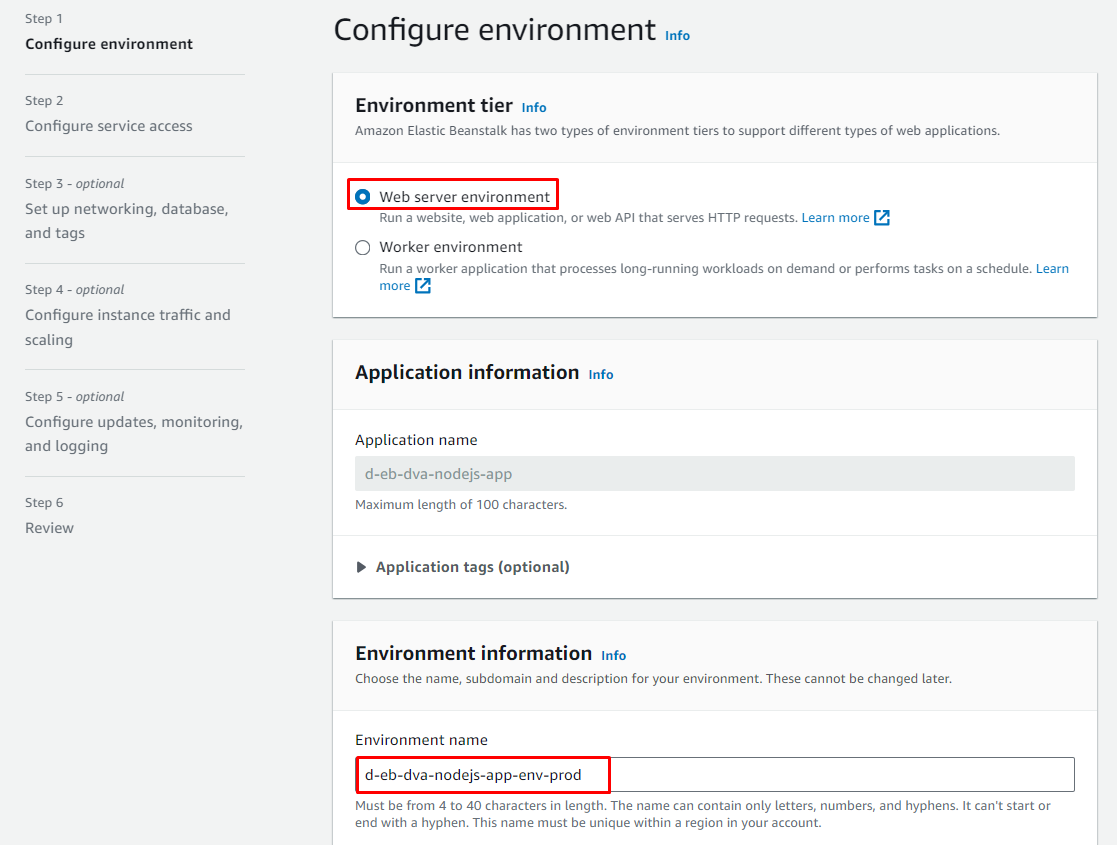Go to Configure service access step
Image resolution: width=1117 pixels, height=845 pixels.
point(109,126)
